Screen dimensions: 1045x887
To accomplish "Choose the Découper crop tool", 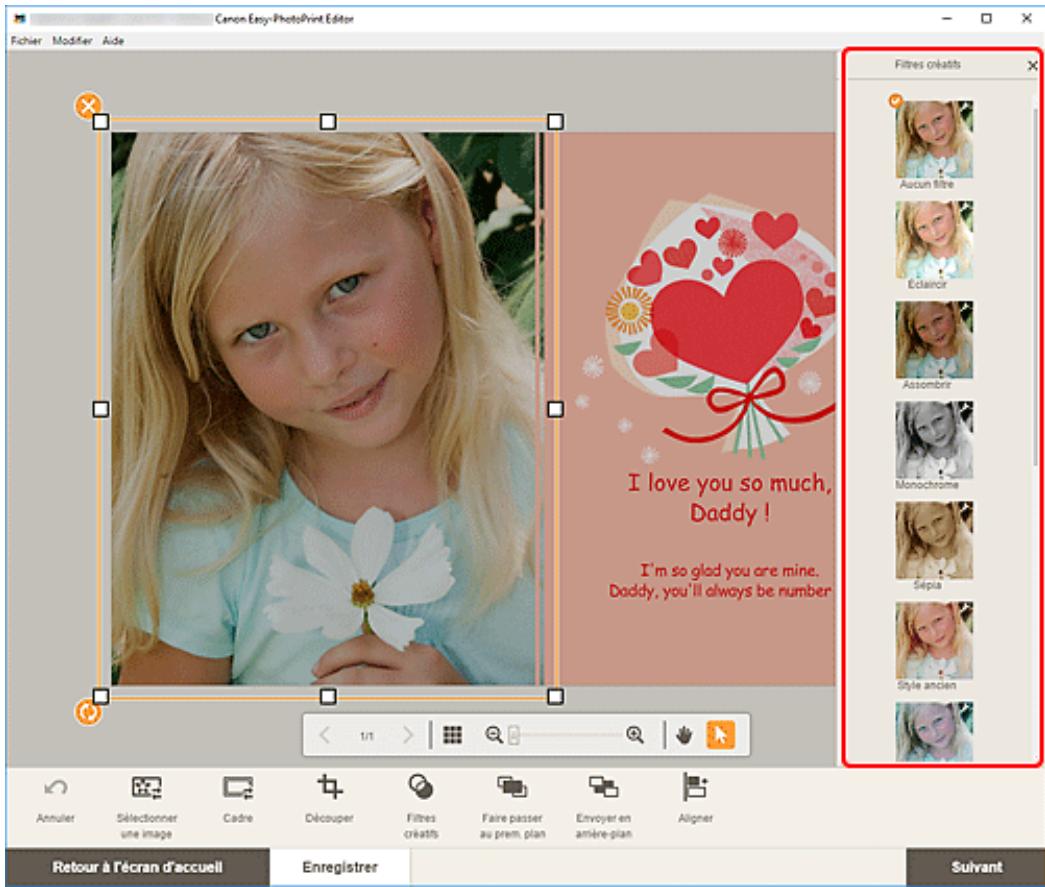I will pos(329,787).
